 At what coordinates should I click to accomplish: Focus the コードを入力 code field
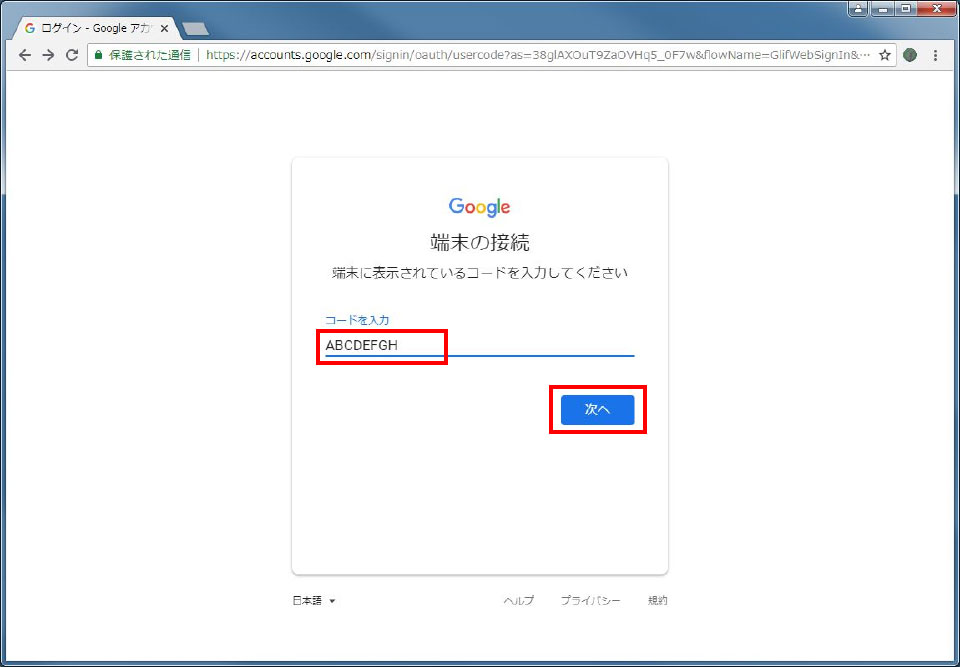click(x=479, y=345)
